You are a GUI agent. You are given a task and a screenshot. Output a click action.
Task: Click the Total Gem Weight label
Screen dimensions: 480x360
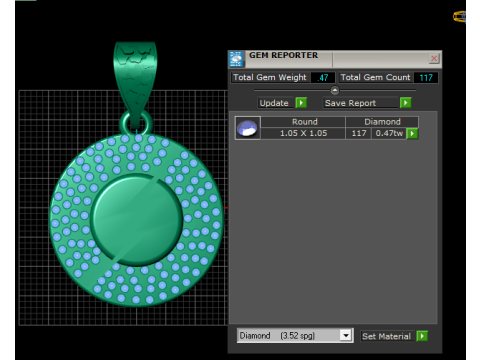click(269, 77)
